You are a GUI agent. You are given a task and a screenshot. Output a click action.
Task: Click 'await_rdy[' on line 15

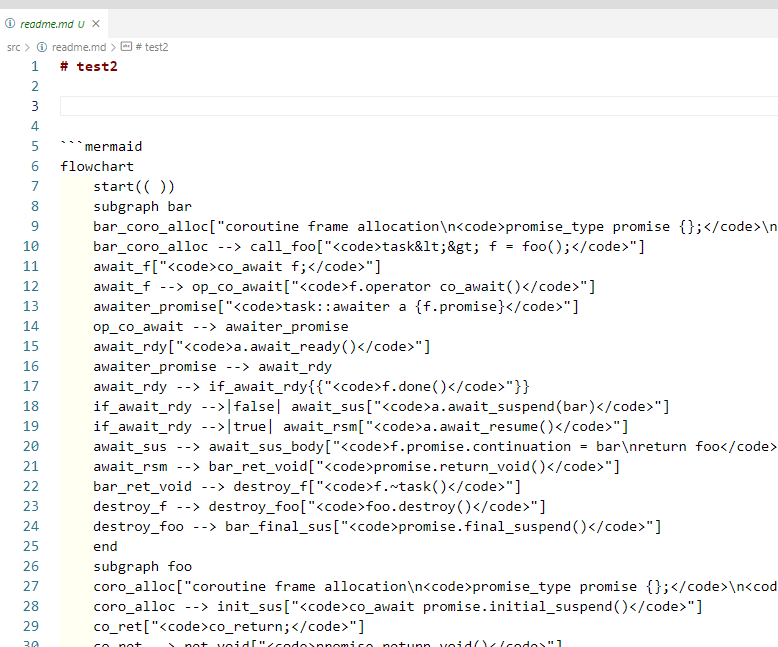pyautogui.click(x=134, y=346)
